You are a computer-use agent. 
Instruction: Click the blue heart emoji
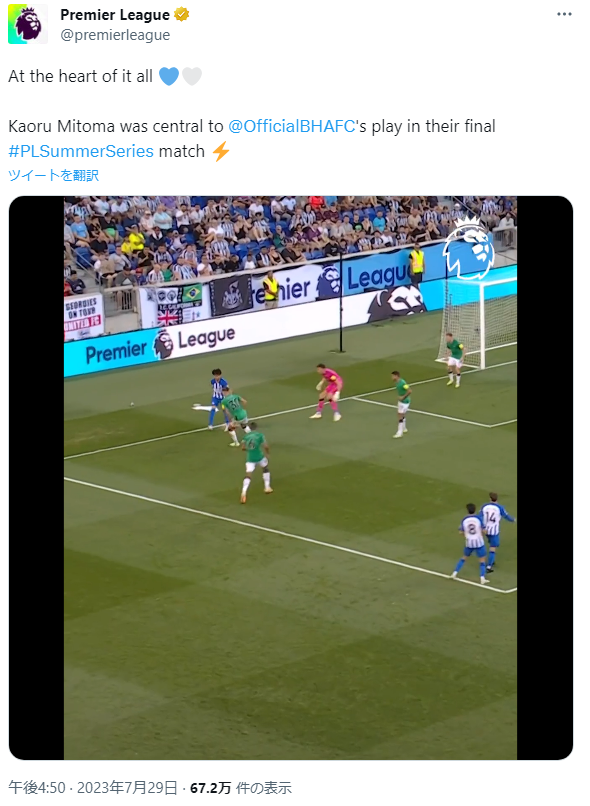point(169,77)
